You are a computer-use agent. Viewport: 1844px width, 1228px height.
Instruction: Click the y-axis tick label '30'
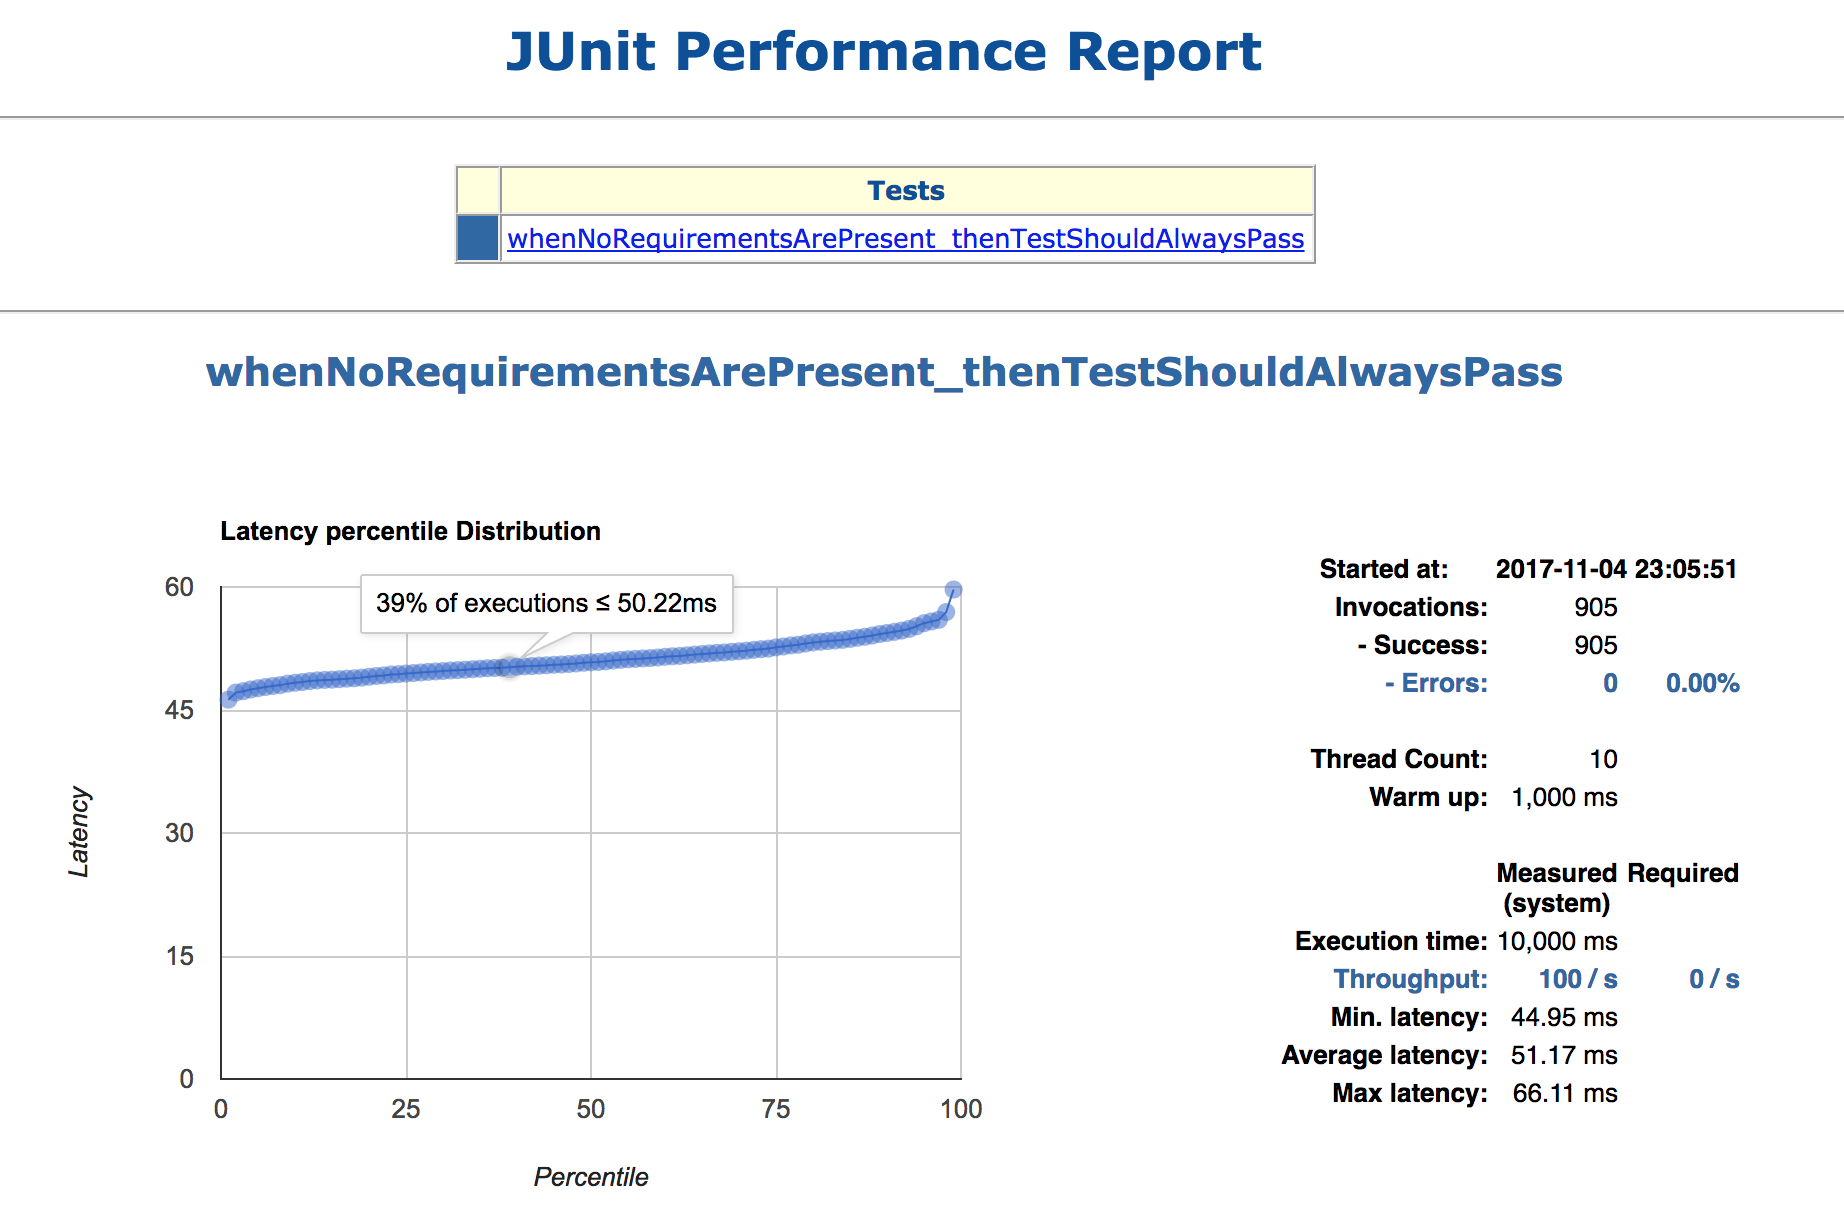(179, 833)
